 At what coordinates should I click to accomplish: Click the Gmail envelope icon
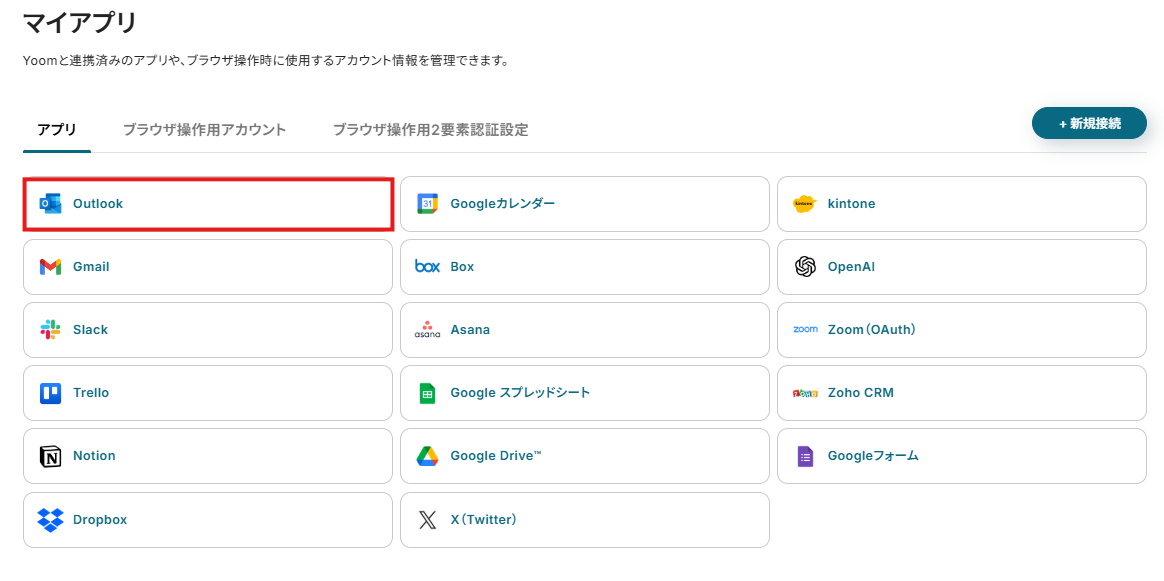50,267
